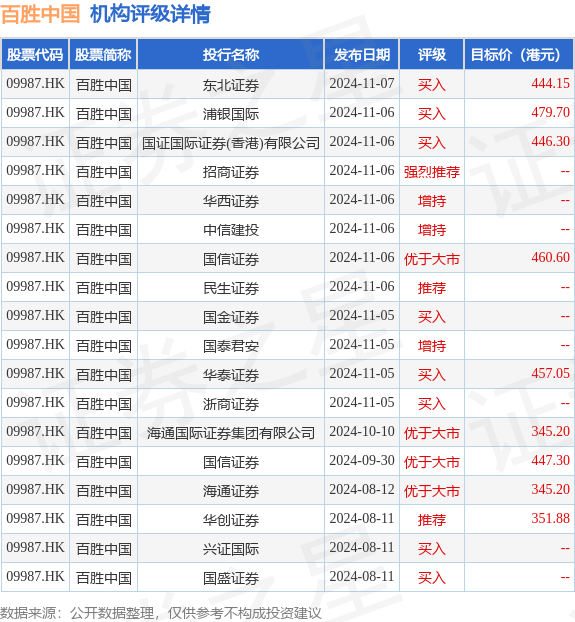Click target price 447.30
The width and height of the screenshot is (575, 622).
[x=550, y=460]
